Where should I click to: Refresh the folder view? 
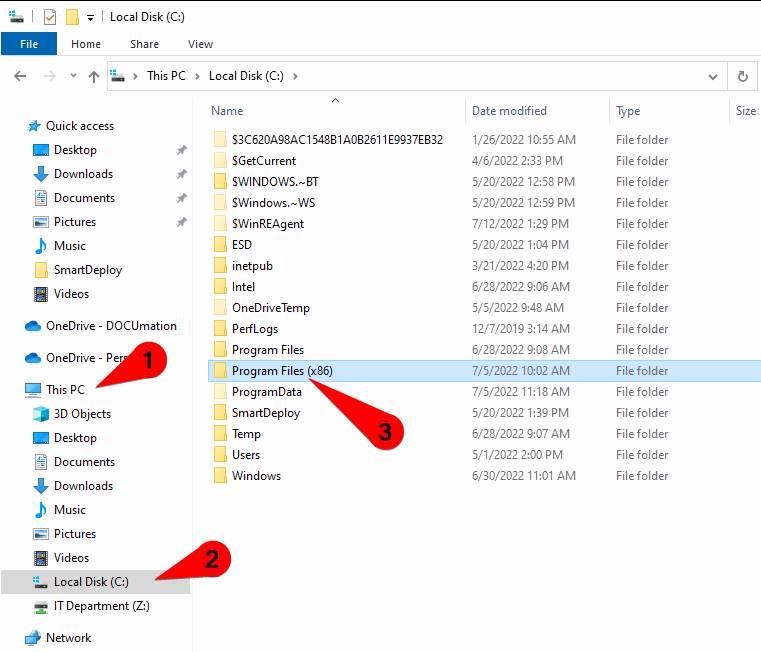743,76
